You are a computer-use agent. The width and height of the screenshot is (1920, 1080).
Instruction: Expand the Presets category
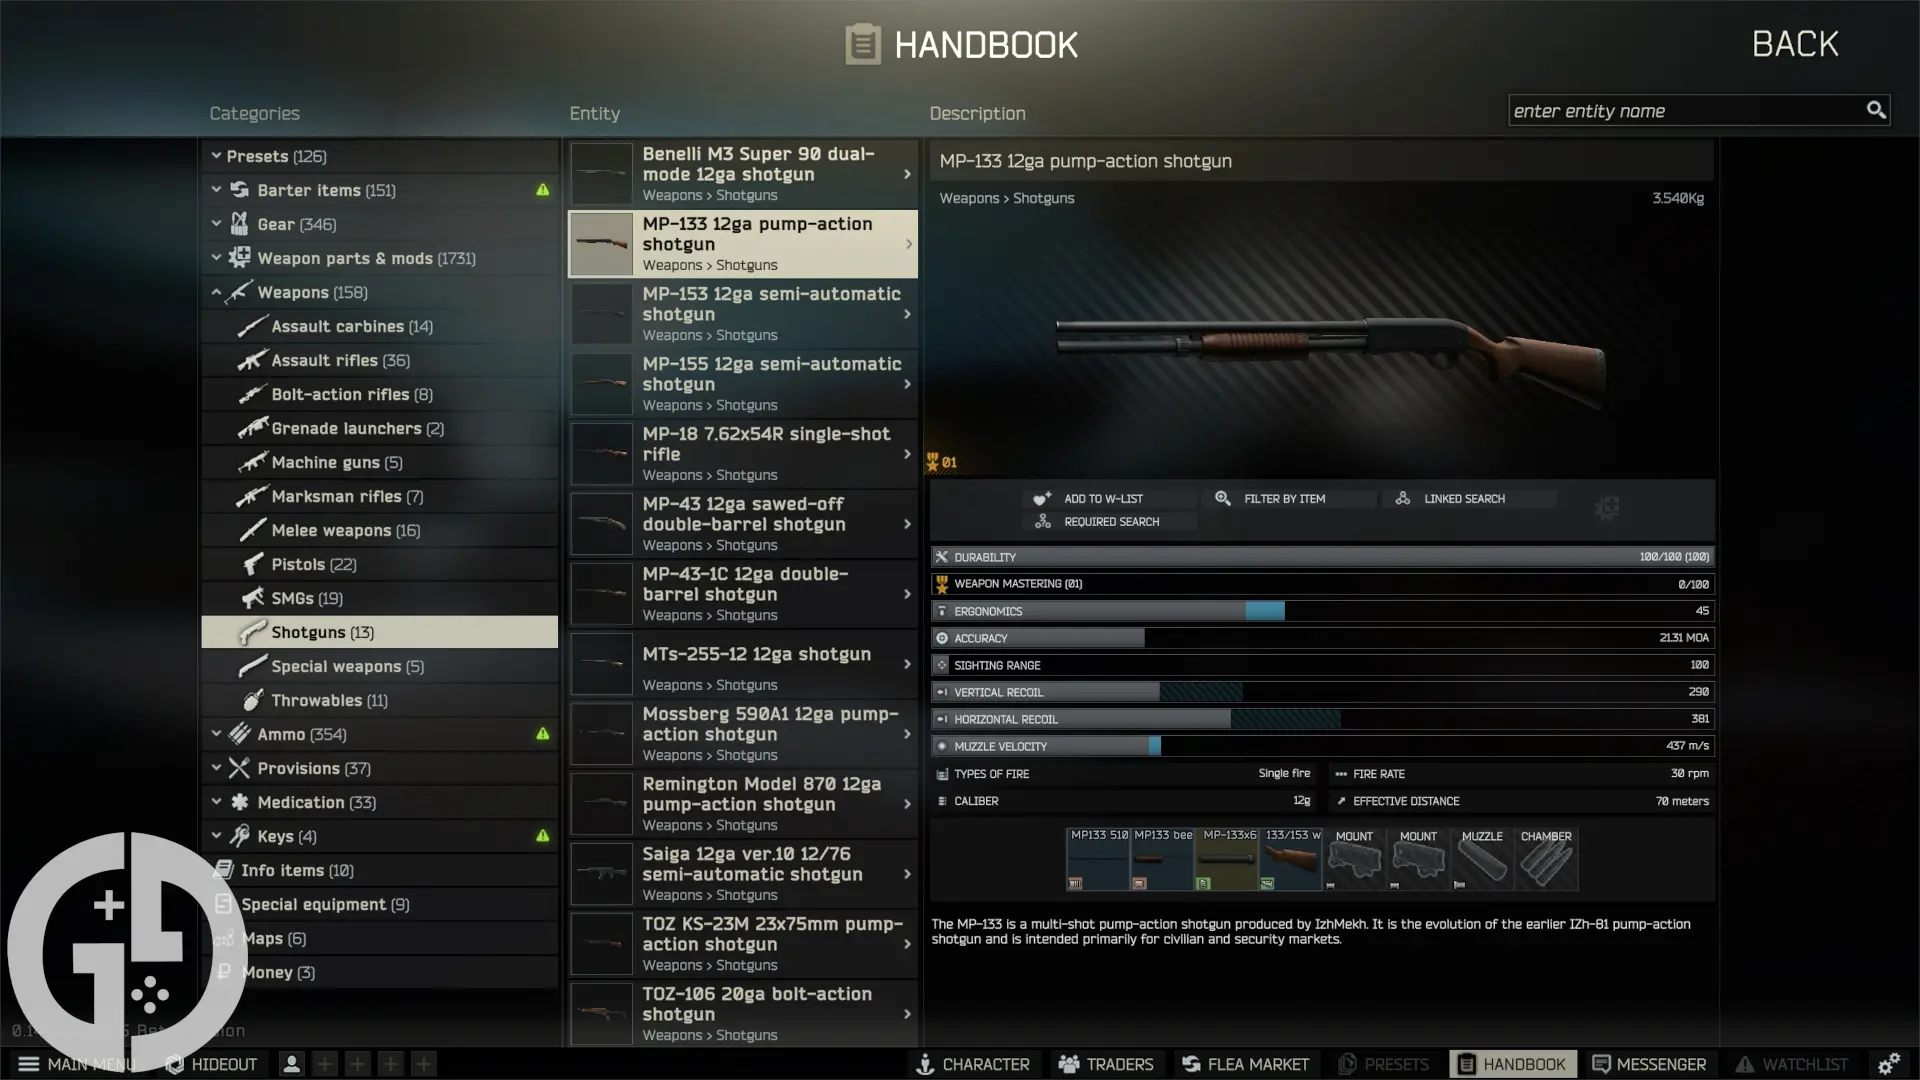coord(217,155)
